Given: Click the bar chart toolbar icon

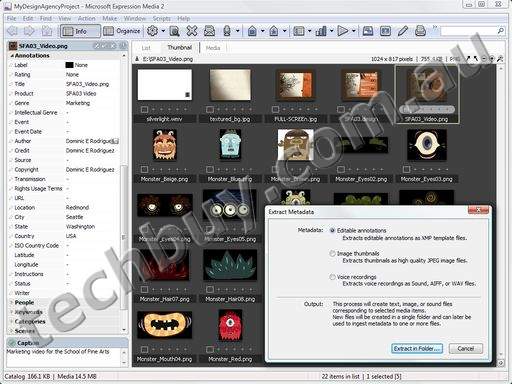Looking at the screenshot, I should click(321, 31).
